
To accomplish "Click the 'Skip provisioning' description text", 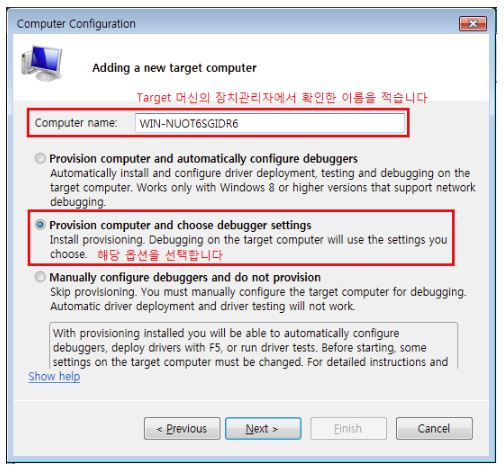I will [258, 299].
